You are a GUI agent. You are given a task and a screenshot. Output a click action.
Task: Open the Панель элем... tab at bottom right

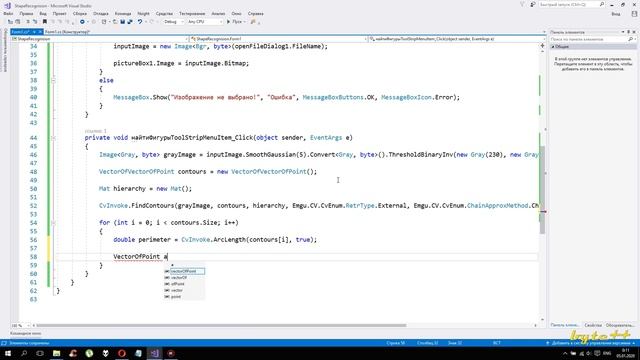click(x=564, y=325)
